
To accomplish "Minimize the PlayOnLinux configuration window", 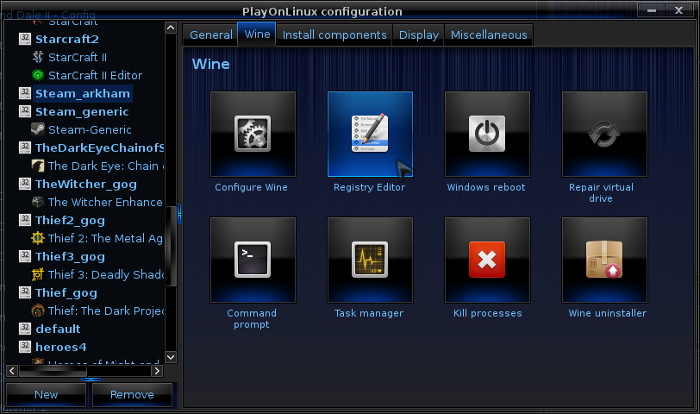I will 652,10.
